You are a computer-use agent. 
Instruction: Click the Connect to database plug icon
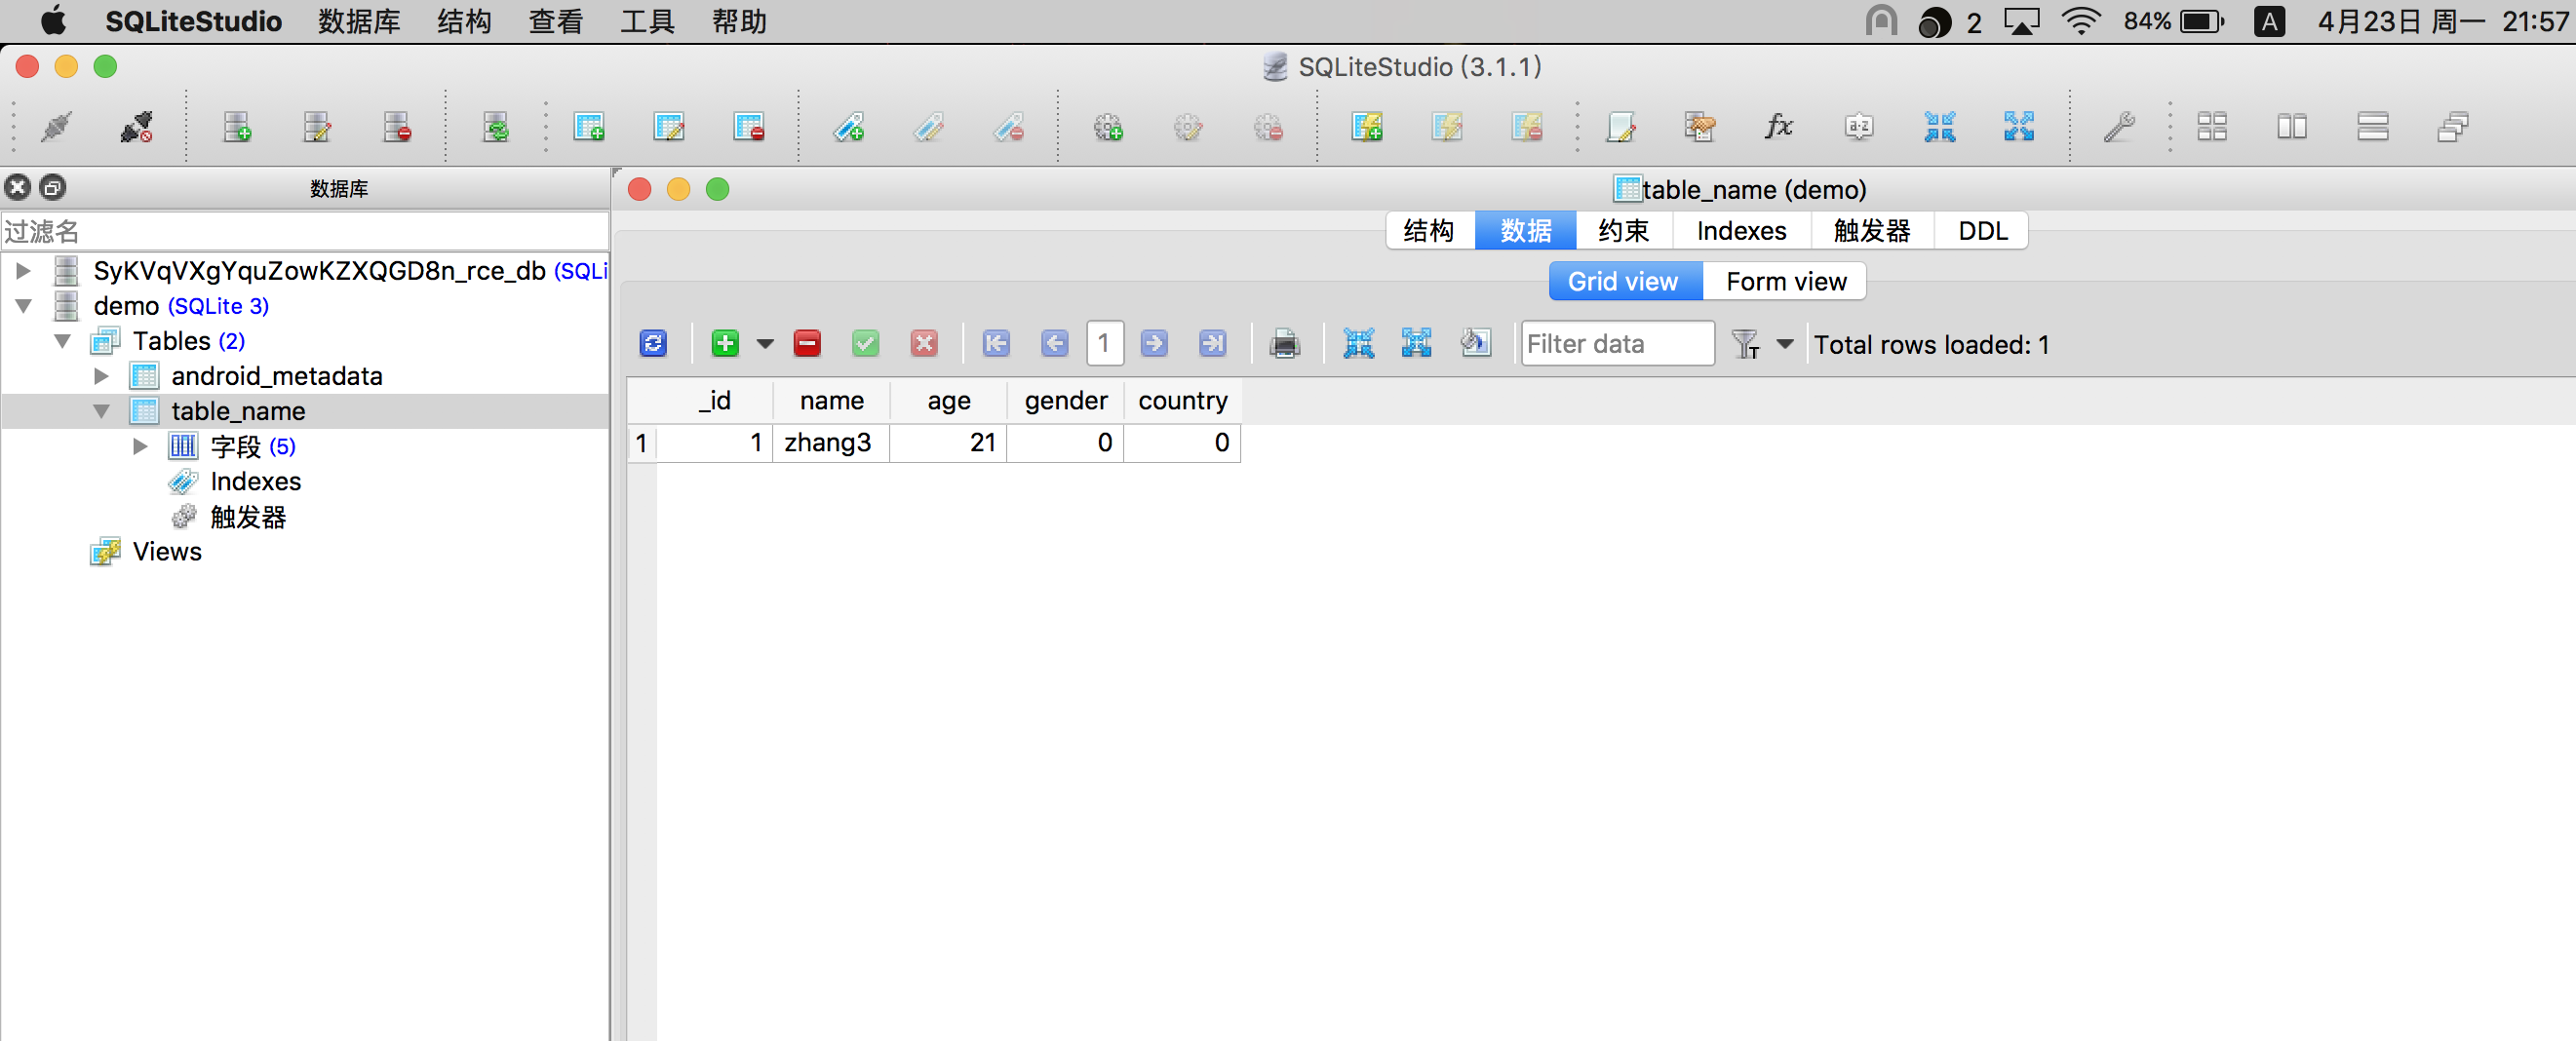57,127
